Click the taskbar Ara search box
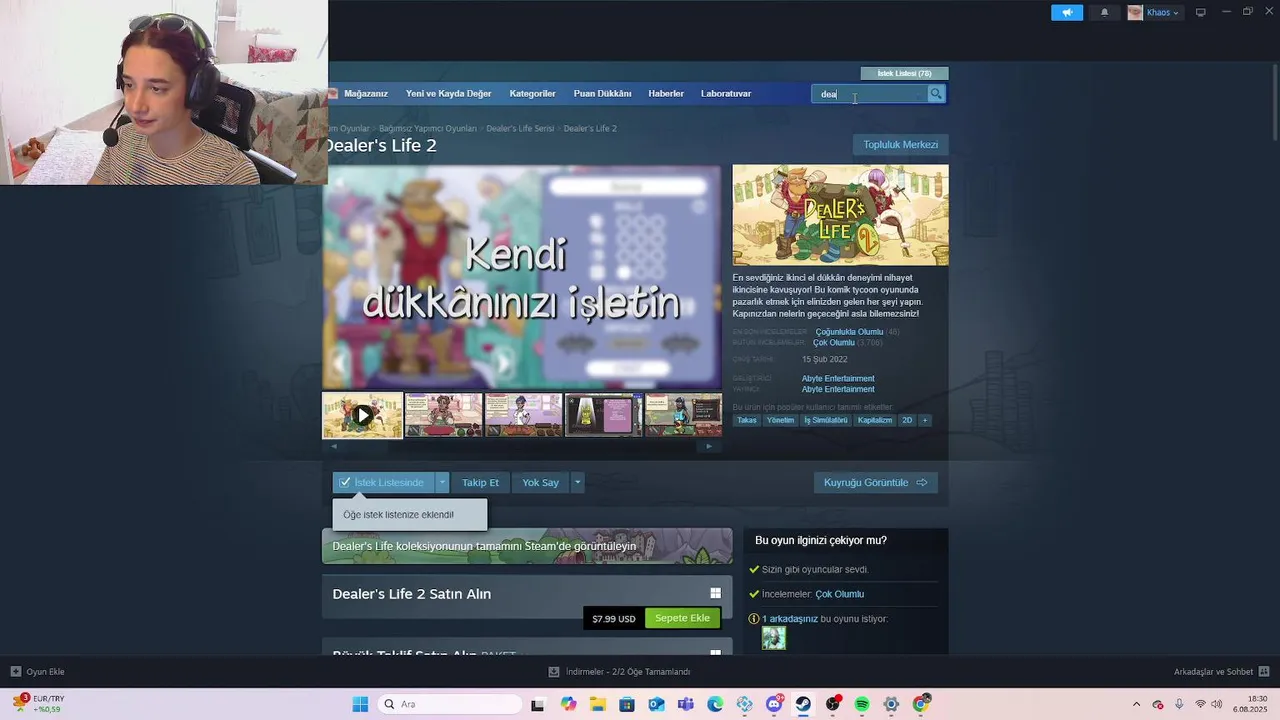 pyautogui.click(x=450, y=704)
